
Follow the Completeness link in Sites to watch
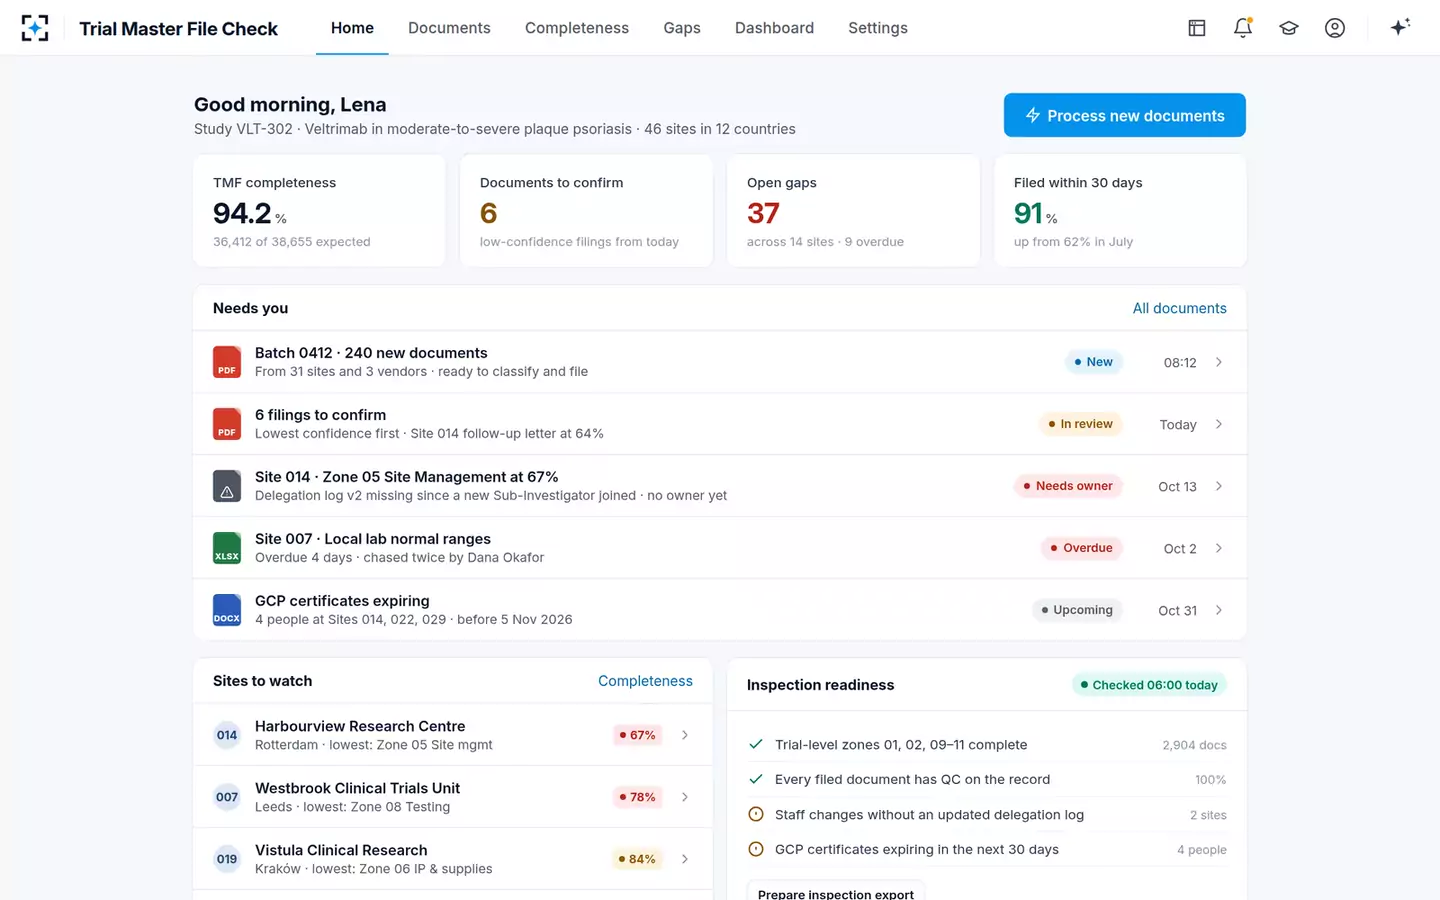(x=645, y=681)
